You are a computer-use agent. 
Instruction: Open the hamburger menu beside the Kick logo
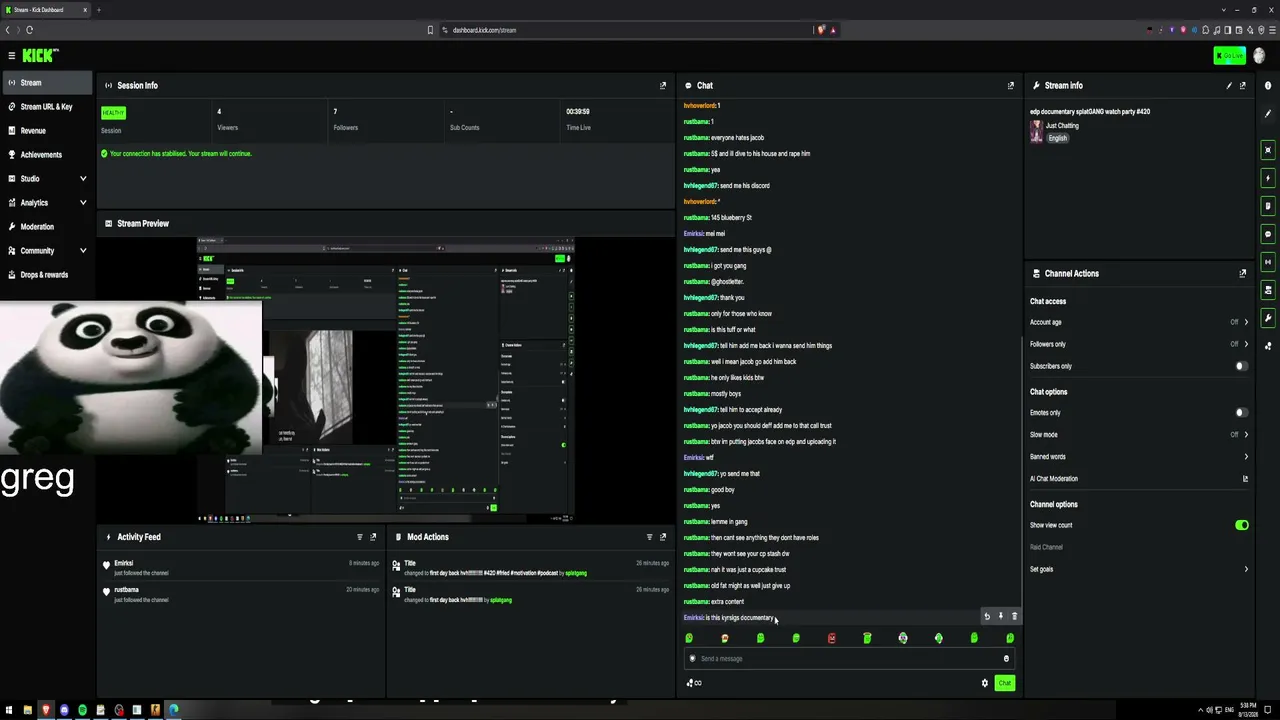pyautogui.click(x=11, y=56)
